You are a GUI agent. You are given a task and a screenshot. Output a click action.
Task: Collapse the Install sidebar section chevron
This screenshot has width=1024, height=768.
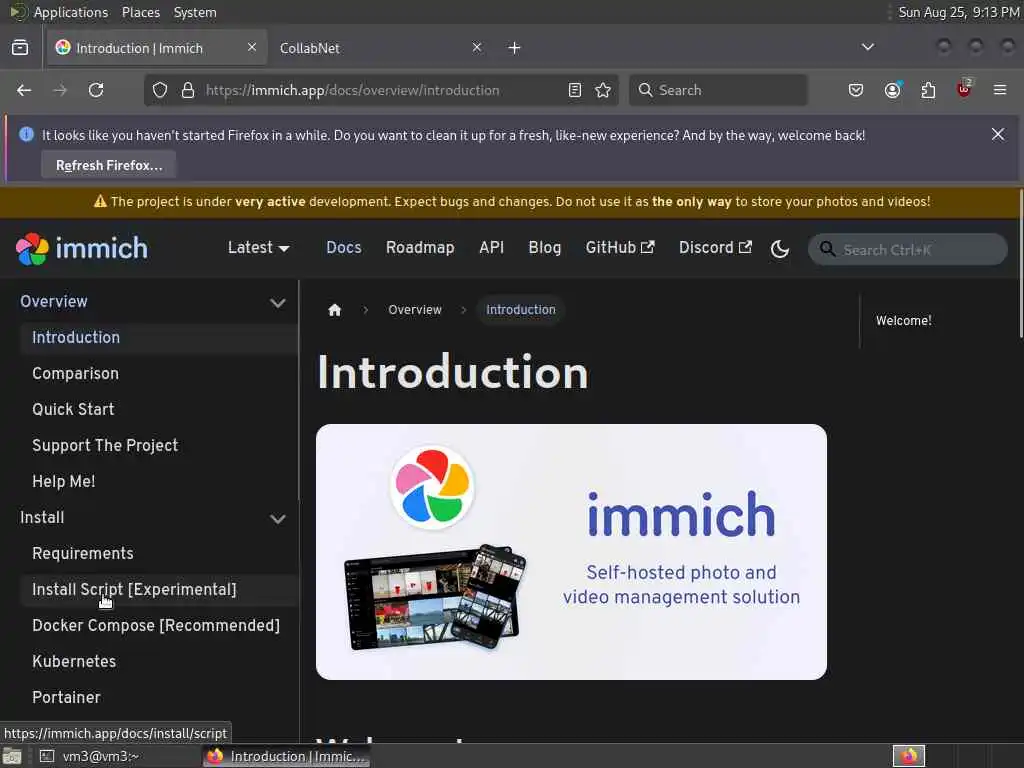point(278,519)
